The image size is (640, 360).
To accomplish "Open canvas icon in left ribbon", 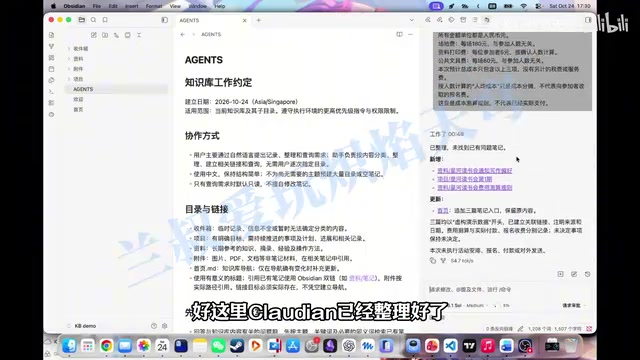I will pos(51,58).
